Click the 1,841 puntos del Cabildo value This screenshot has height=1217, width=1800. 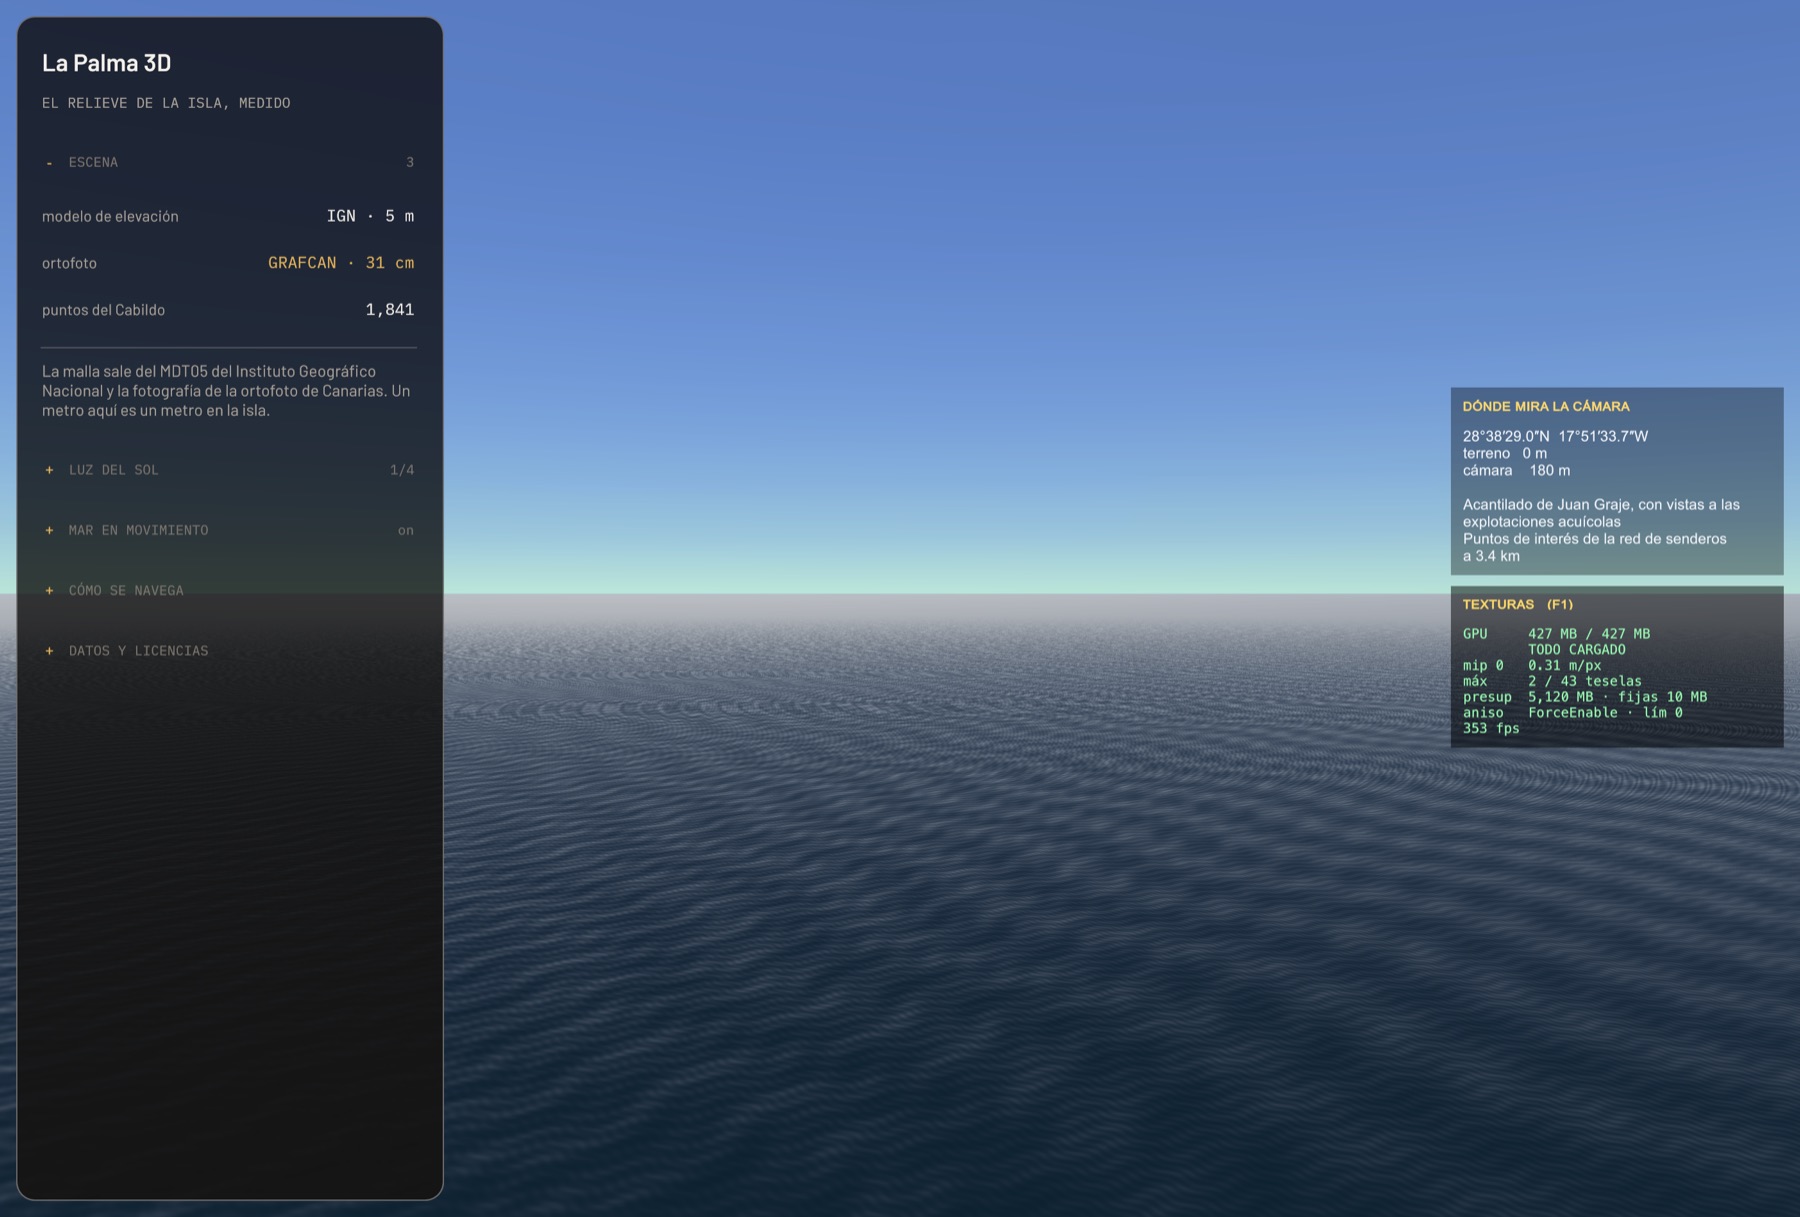point(390,310)
